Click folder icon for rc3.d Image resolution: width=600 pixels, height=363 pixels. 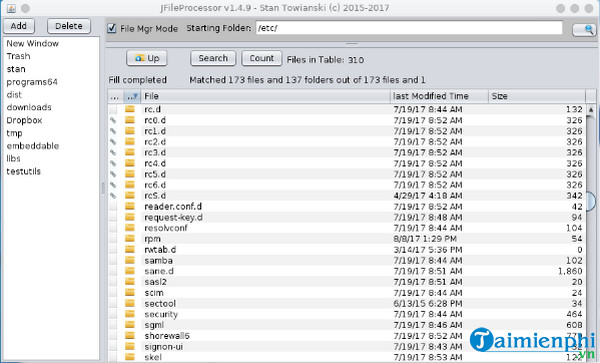[130, 152]
